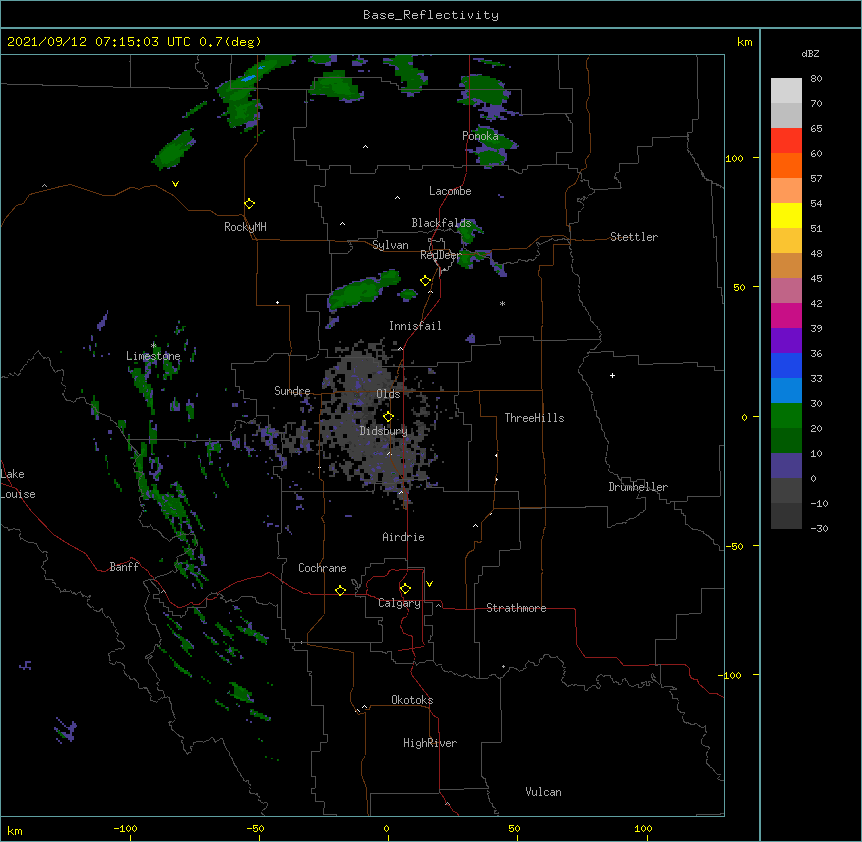Click the green echo west of Innisfail

(x=363, y=291)
